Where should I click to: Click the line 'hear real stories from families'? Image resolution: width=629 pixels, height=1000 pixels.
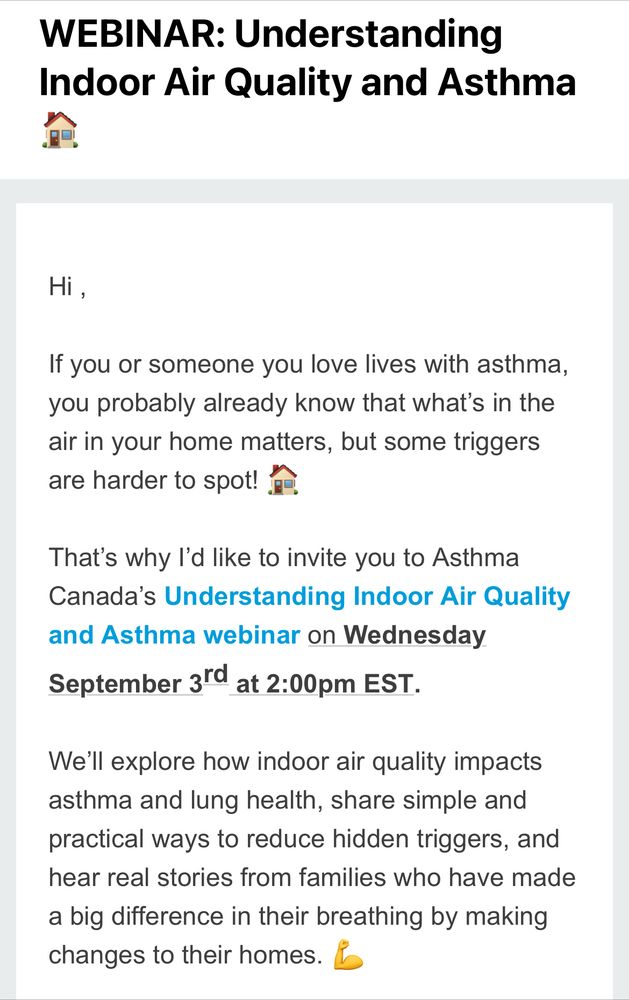point(312,878)
